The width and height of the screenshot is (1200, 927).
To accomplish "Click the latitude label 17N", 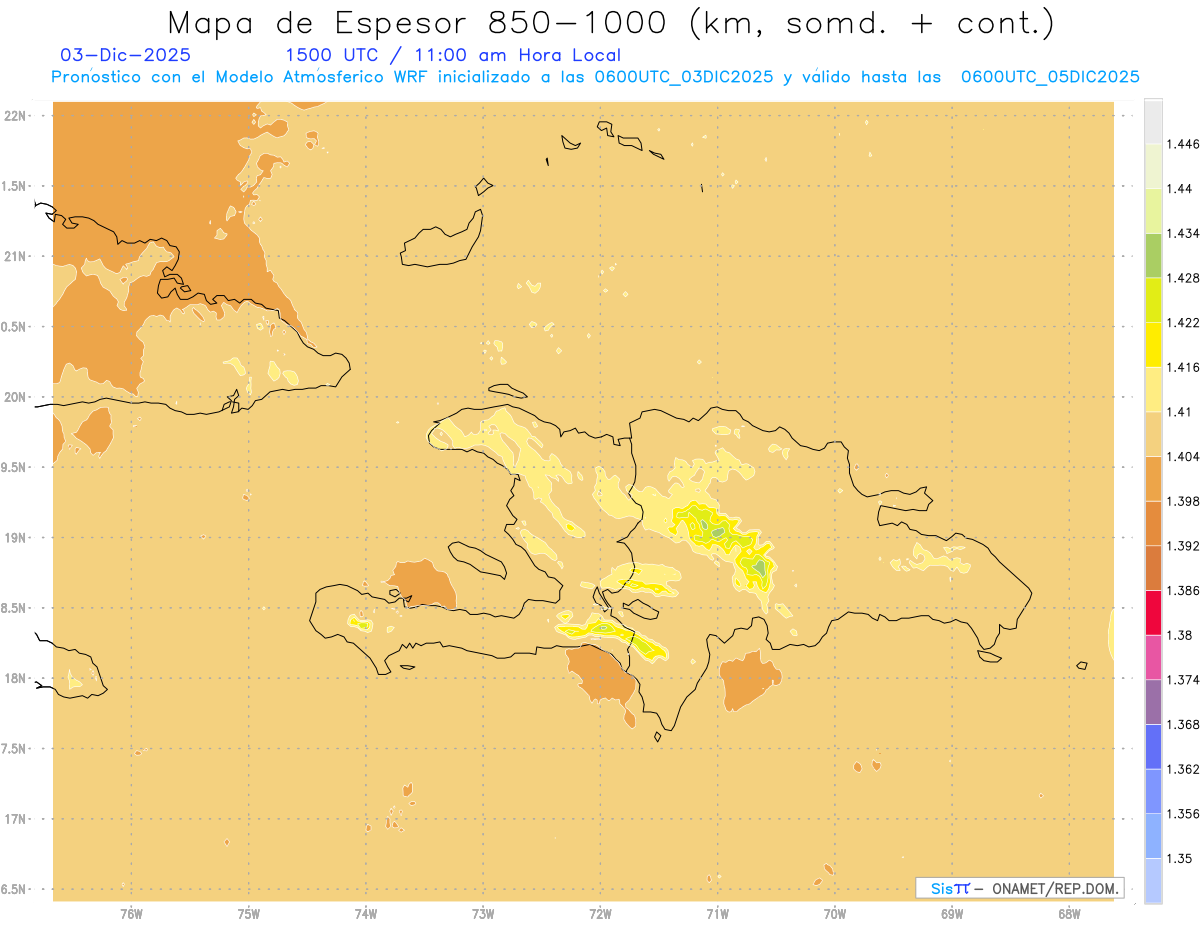I will [x=14, y=819].
